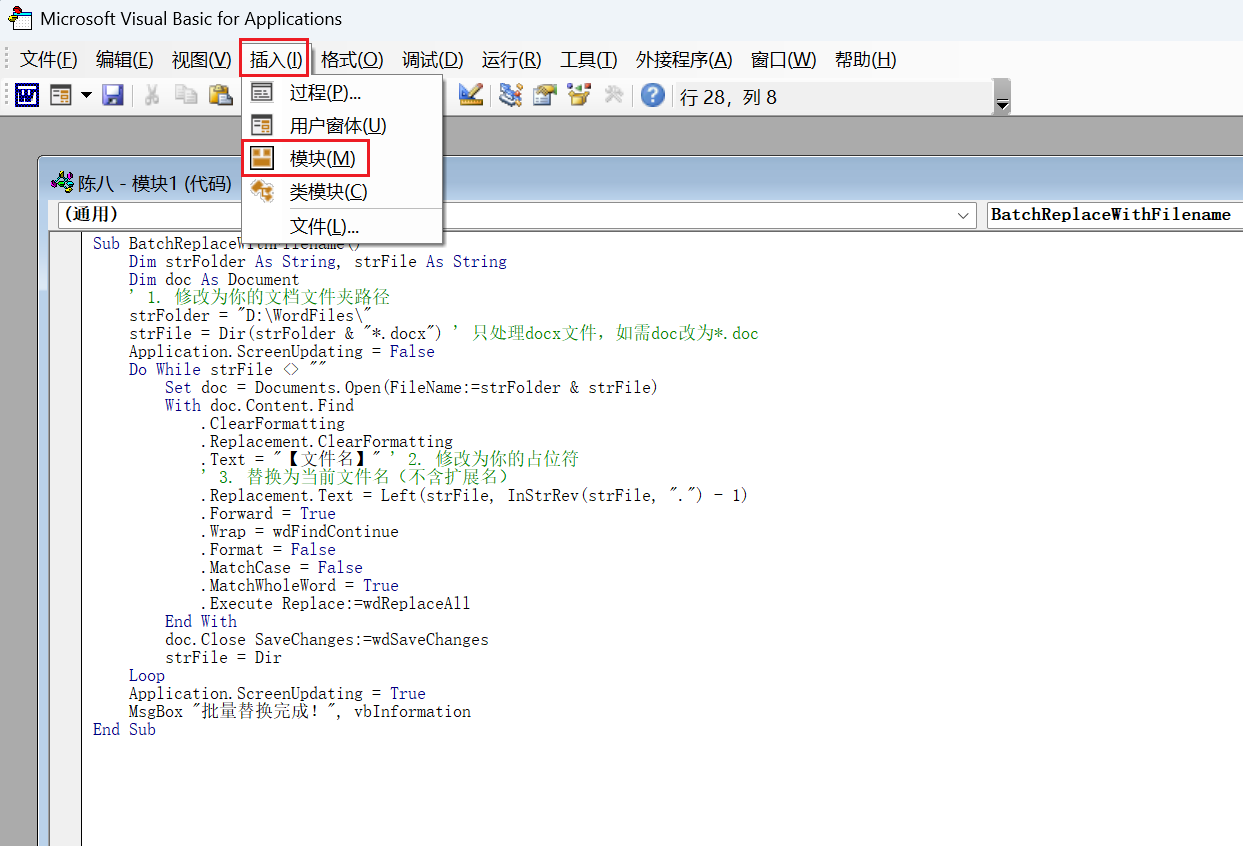The width and height of the screenshot is (1243, 846).
Task: Open the Object Browser icon
Action: coord(579,95)
